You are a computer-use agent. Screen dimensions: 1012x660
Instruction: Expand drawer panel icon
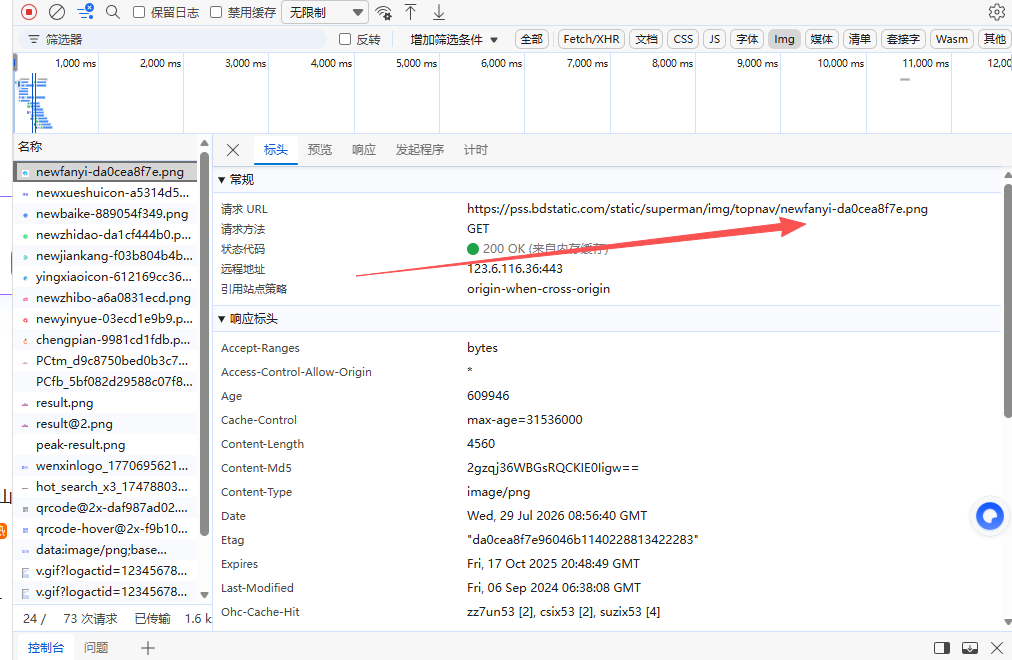pyautogui.click(x=969, y=648)
